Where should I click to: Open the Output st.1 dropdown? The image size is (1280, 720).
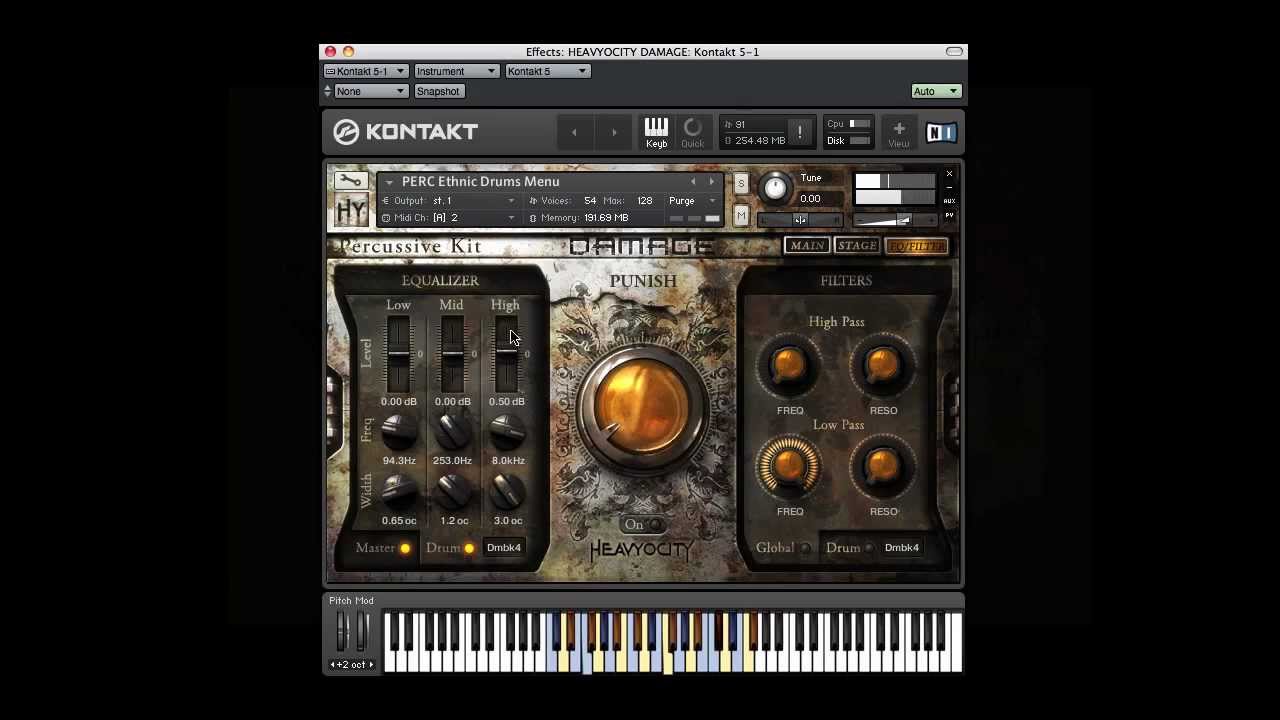[448, 200]
